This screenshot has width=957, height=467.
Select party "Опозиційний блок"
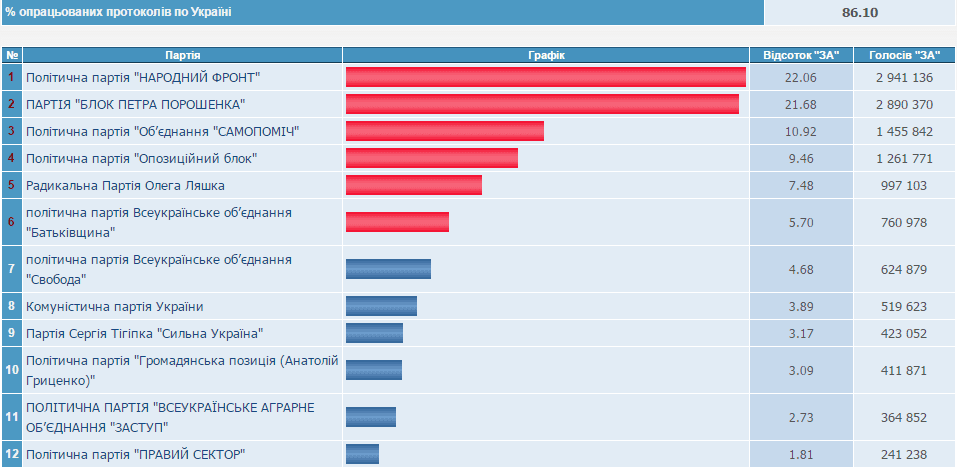[142, 159]
